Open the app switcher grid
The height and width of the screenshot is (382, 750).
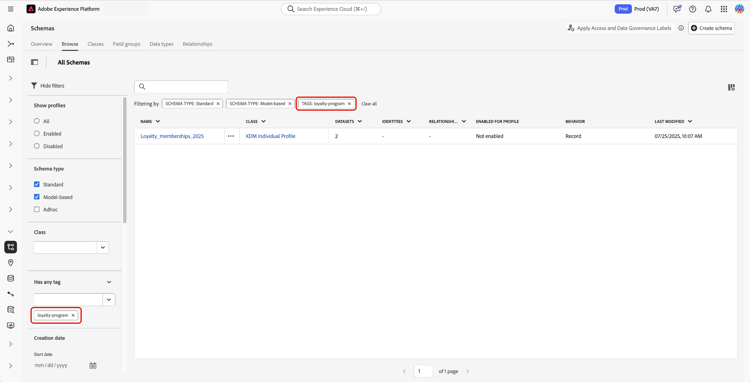tap(723, 9)
